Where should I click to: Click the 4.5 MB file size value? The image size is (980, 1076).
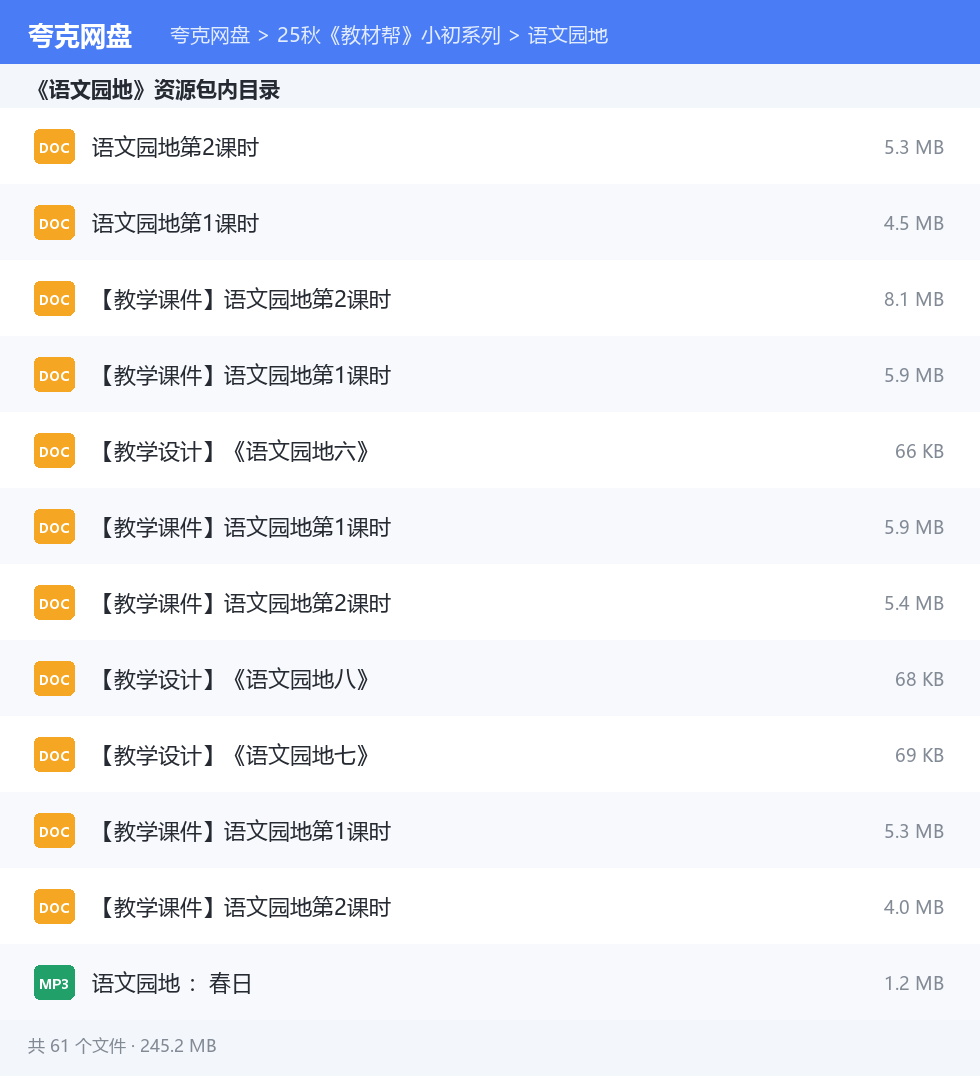[x=913, y=223]
